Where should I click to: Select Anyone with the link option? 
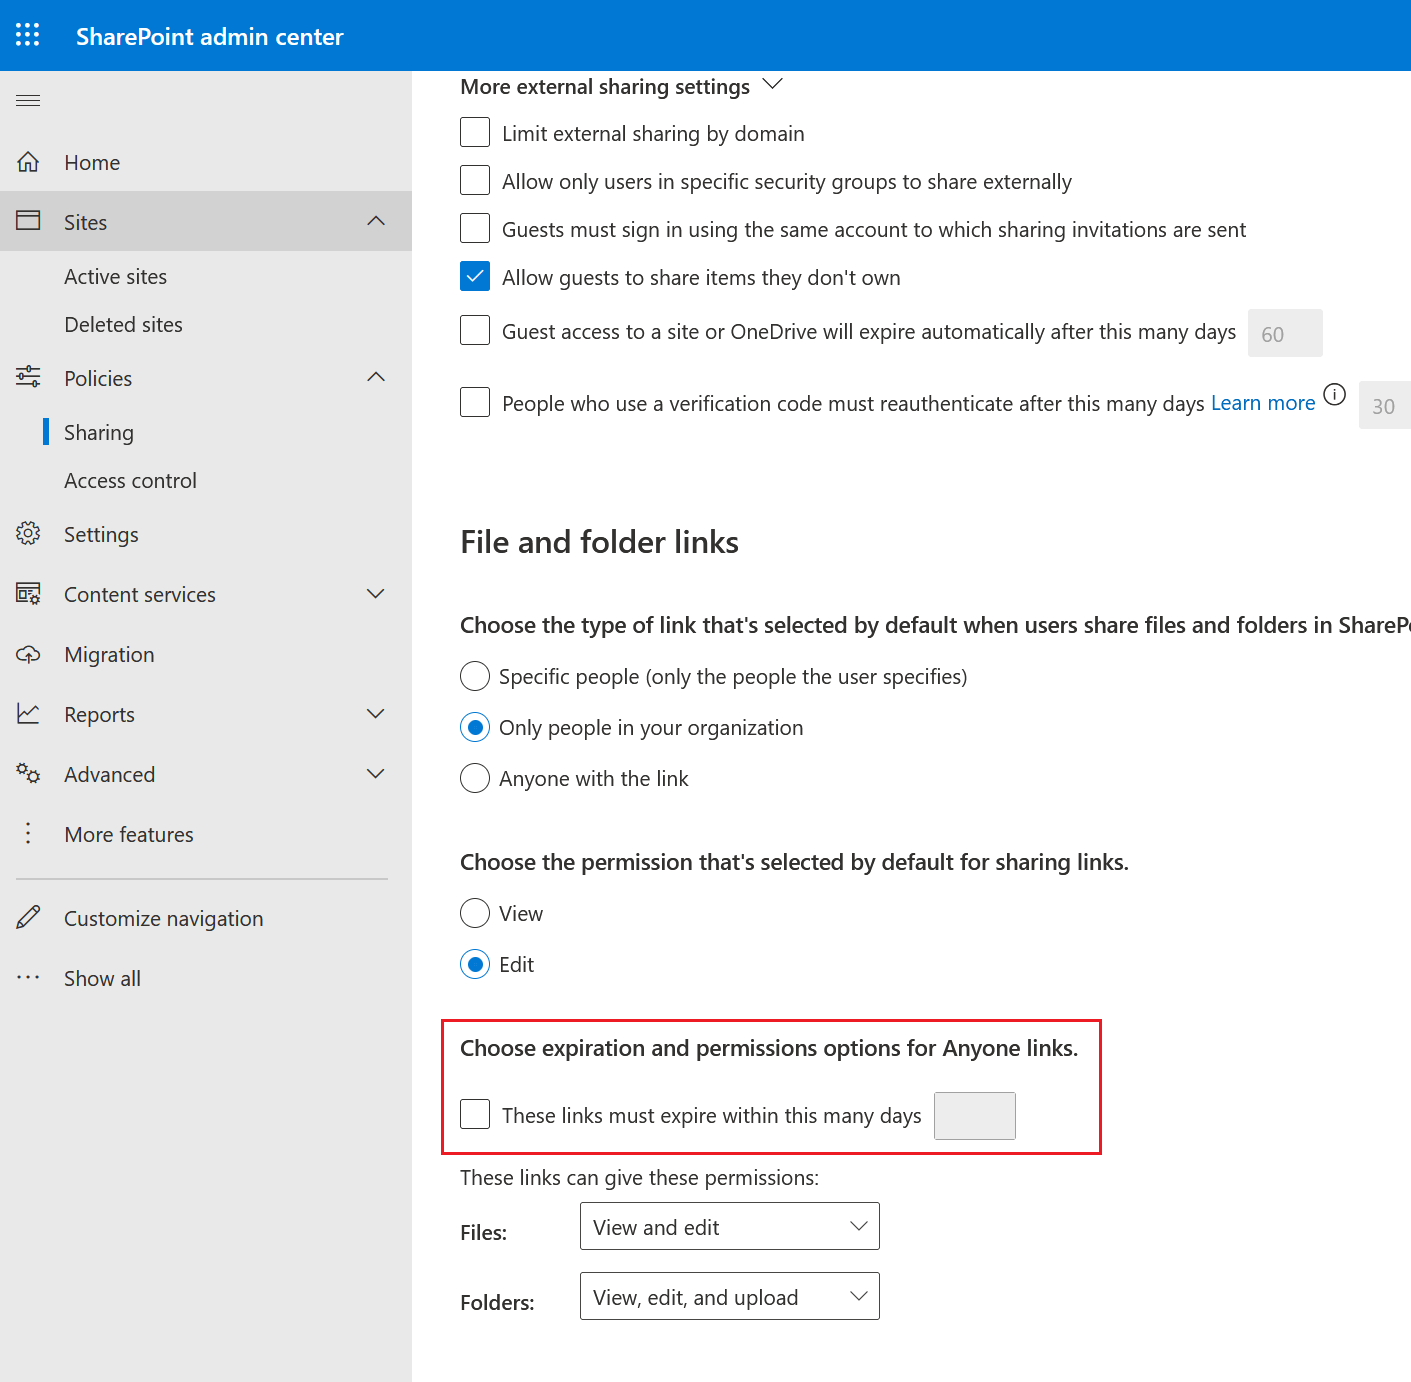coord(475,778)
